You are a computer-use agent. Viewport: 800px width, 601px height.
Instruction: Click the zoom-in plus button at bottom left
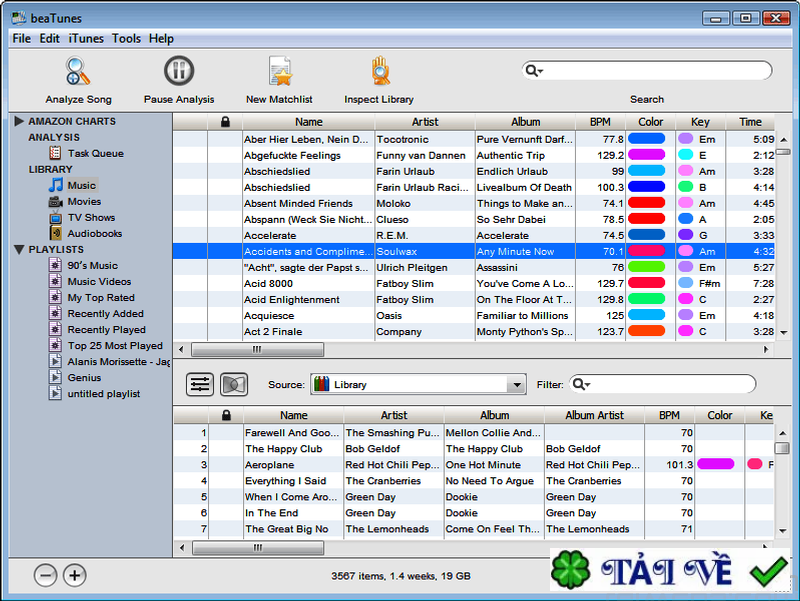click(x=74, y=576)
